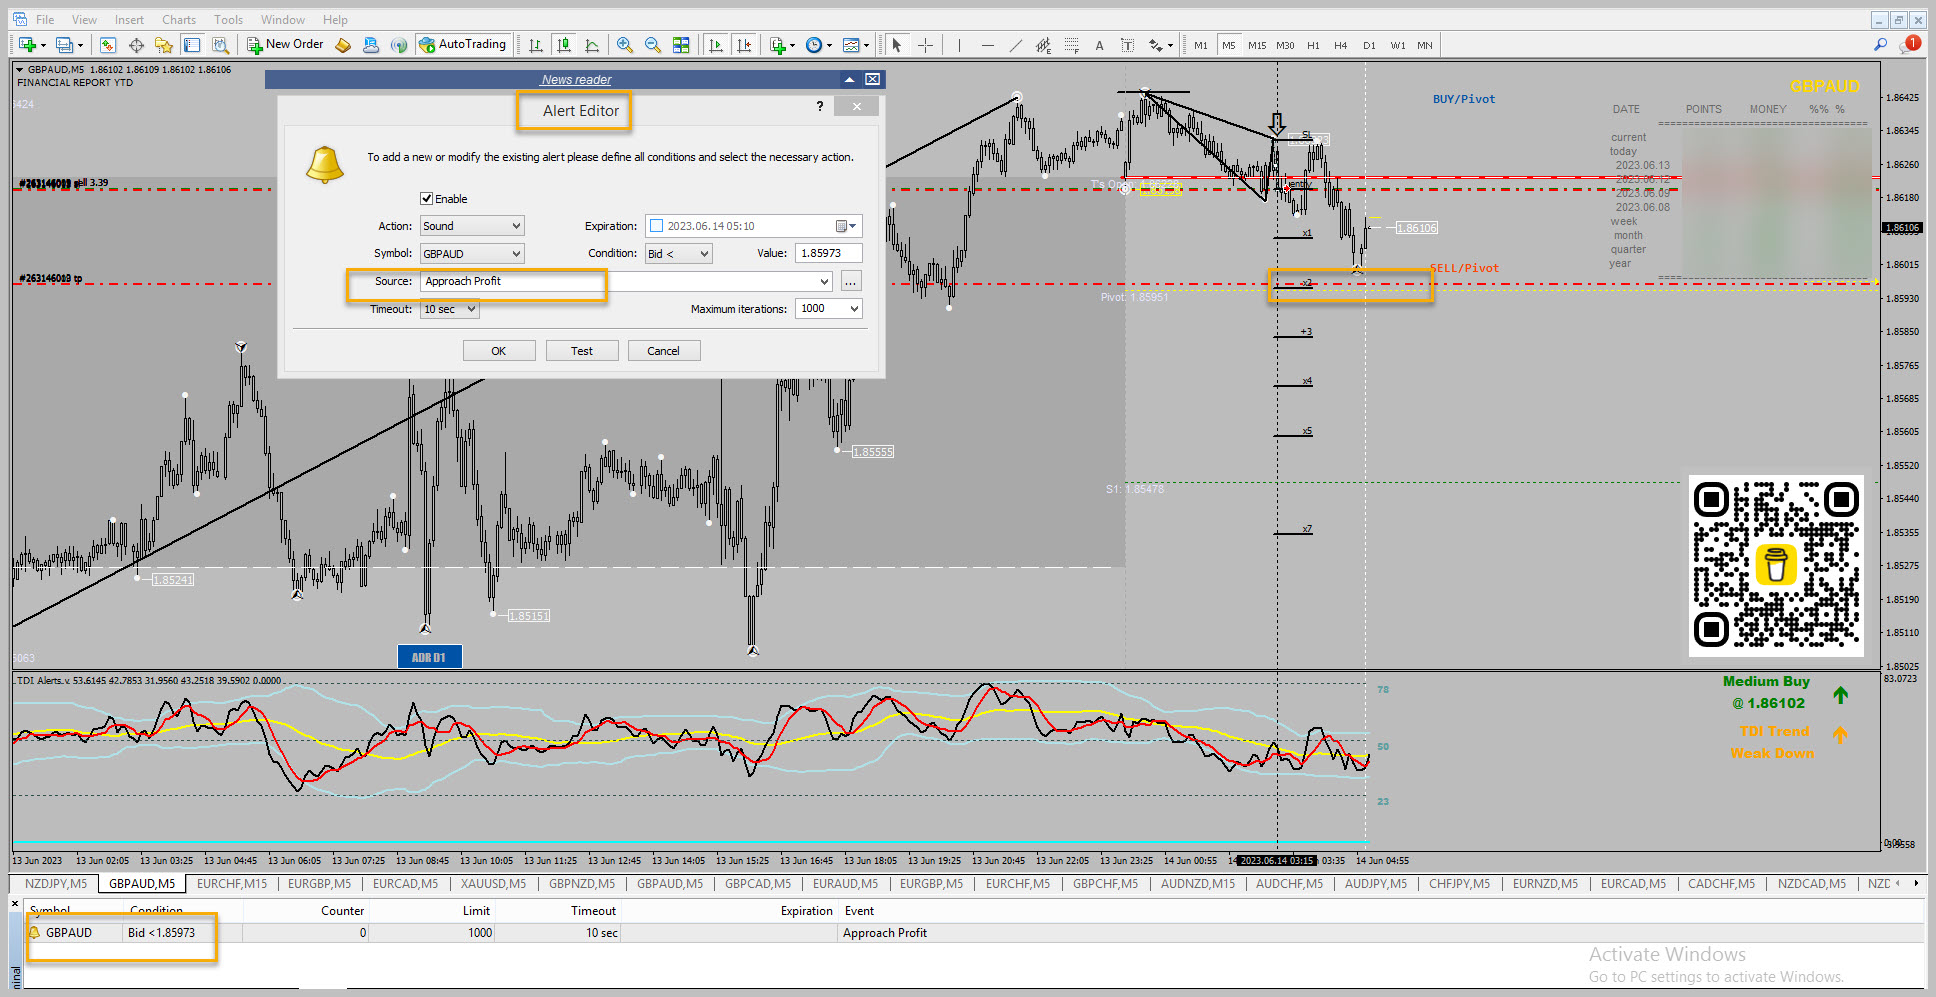Click OK to confirm the alert
The image size is (1936, 997).
(x=498, y=351)
